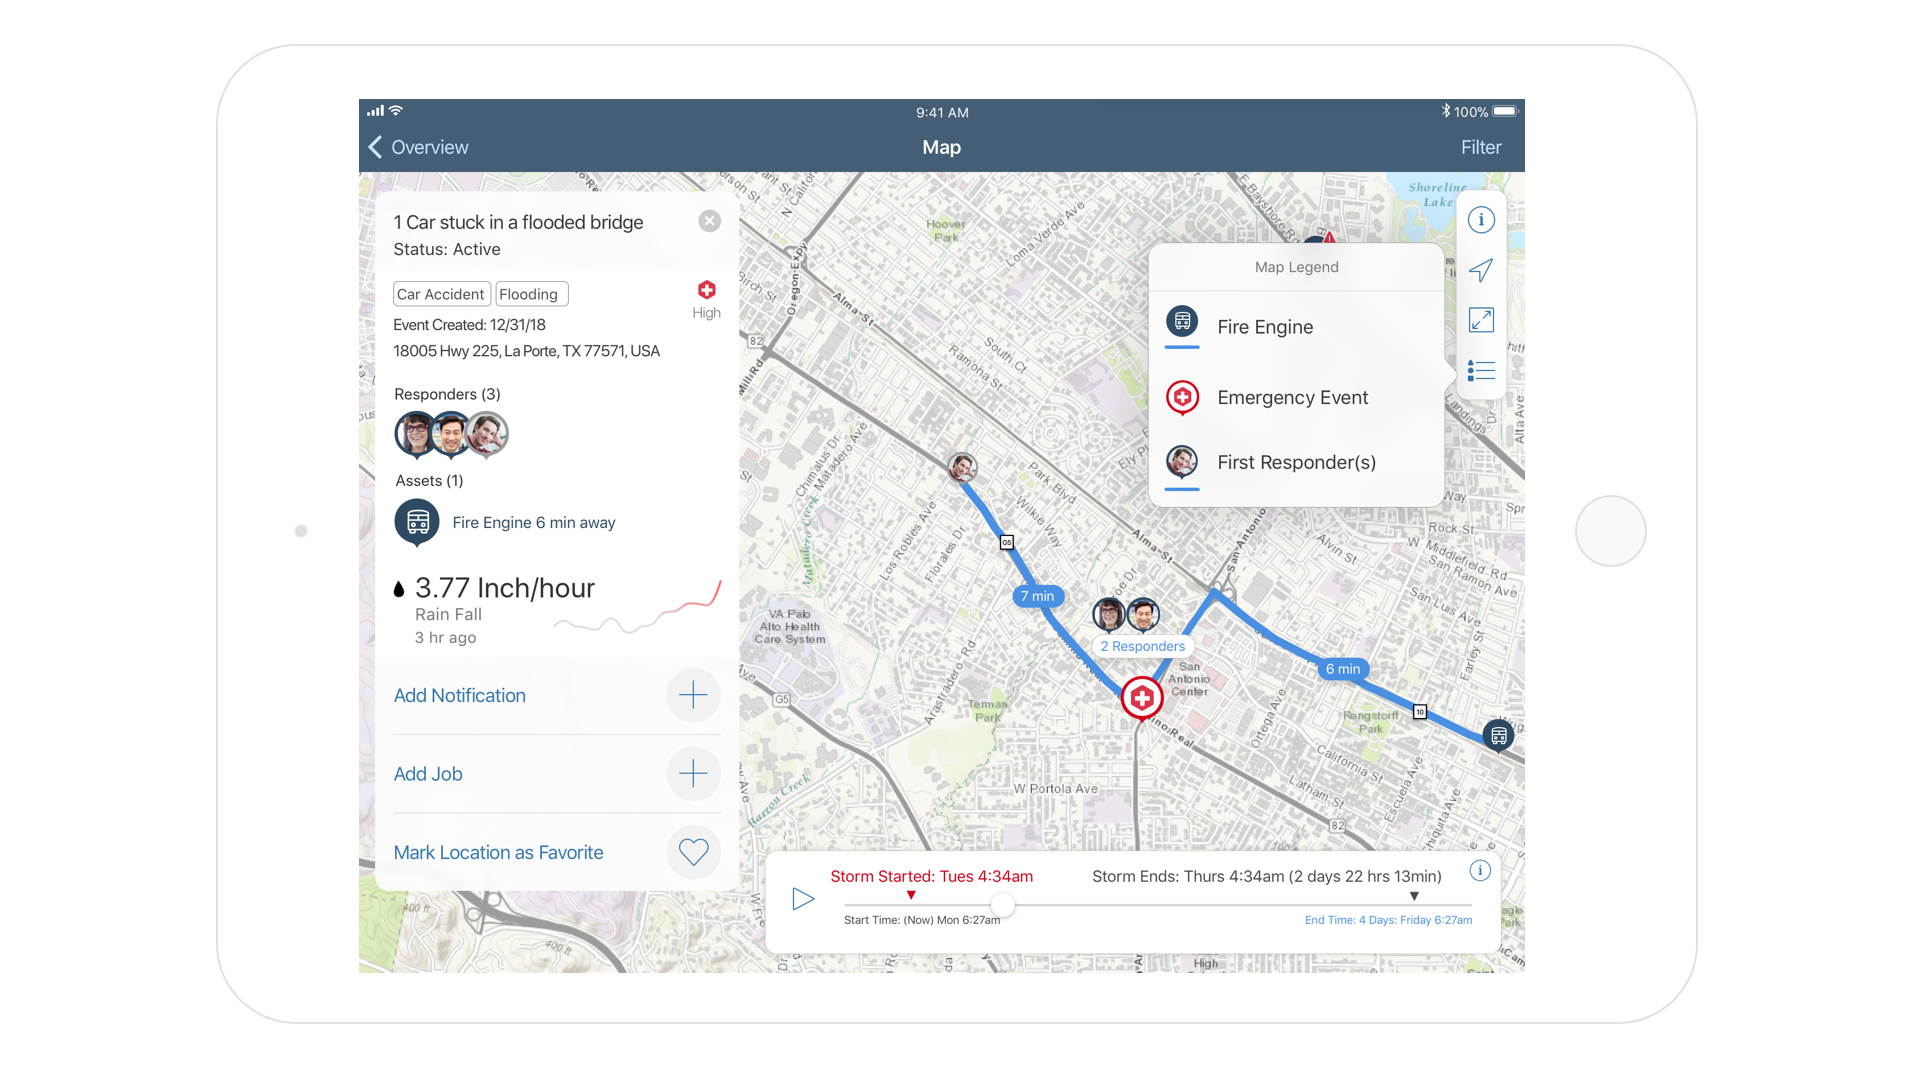The image size is (1914, 1066).
Task: Click the First Responder legend avatar icon
Action: tap(1181, 462)
